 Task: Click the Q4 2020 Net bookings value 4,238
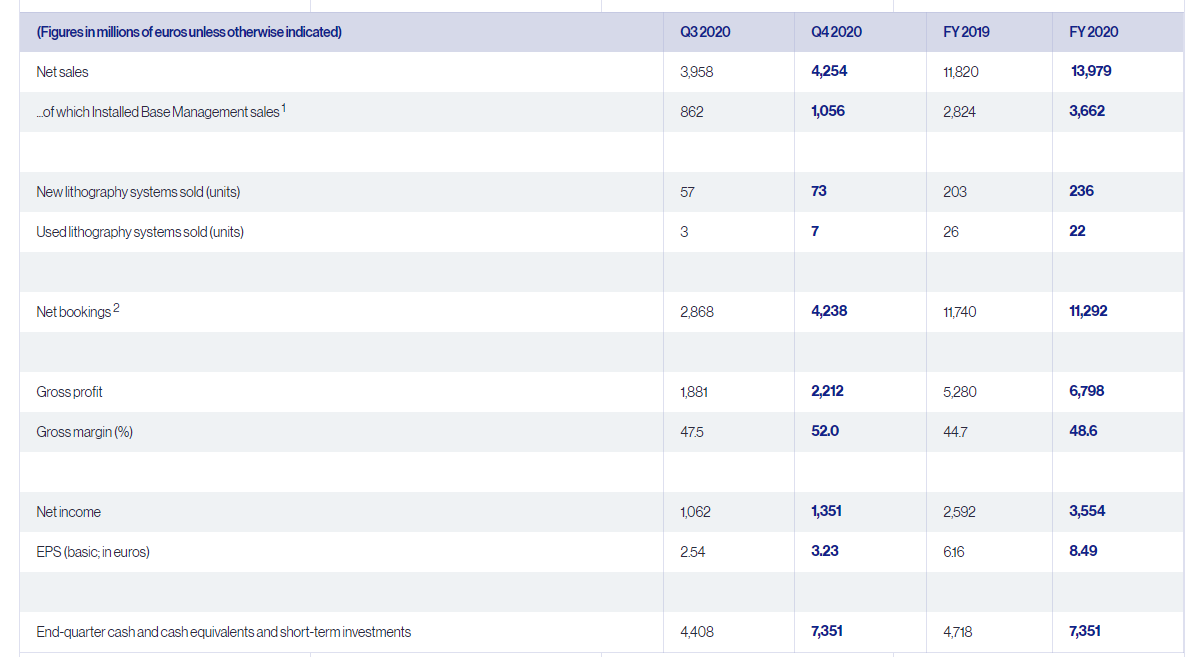[829, 311]
